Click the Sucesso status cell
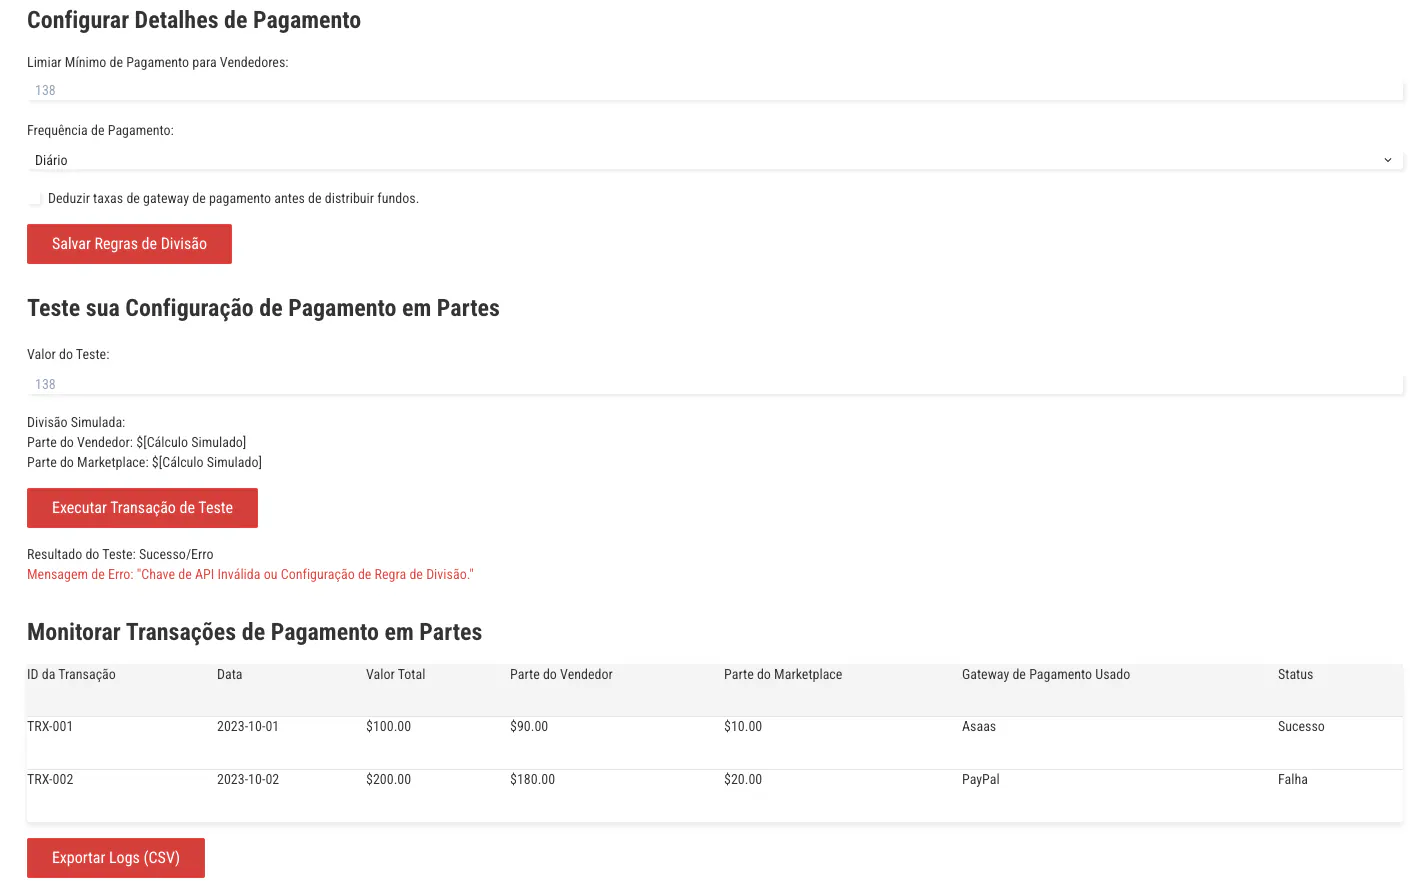 (1301, 727)
